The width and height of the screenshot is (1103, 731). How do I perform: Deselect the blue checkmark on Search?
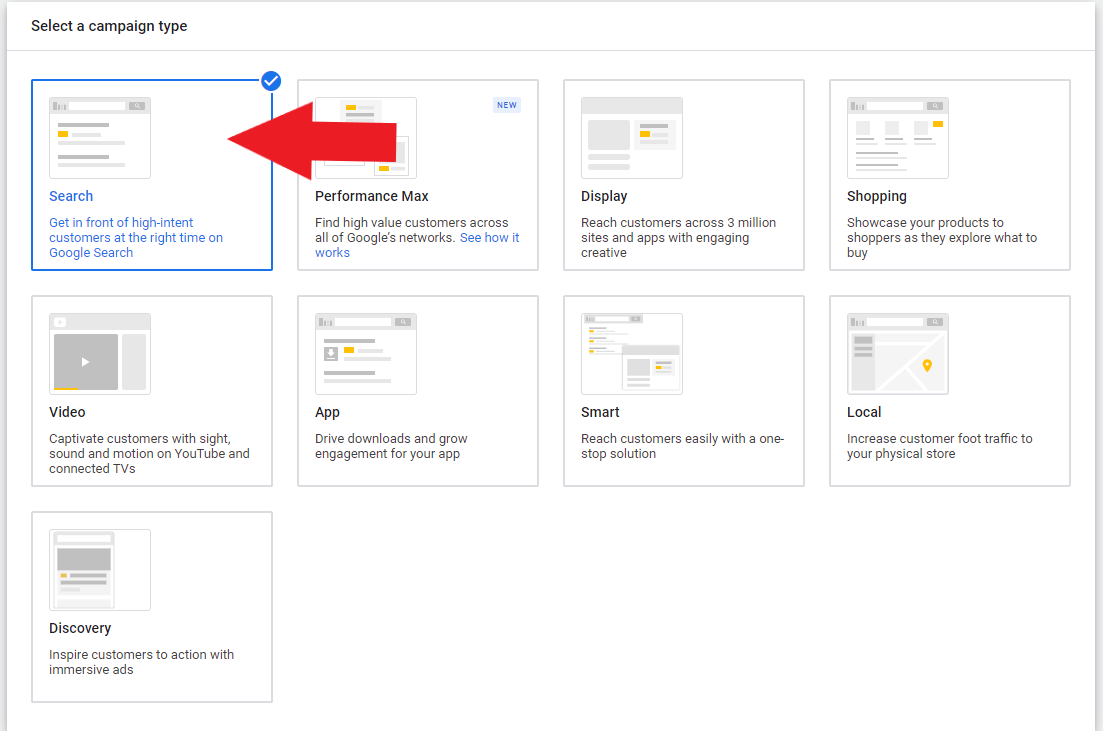click(x=270, y=81)
